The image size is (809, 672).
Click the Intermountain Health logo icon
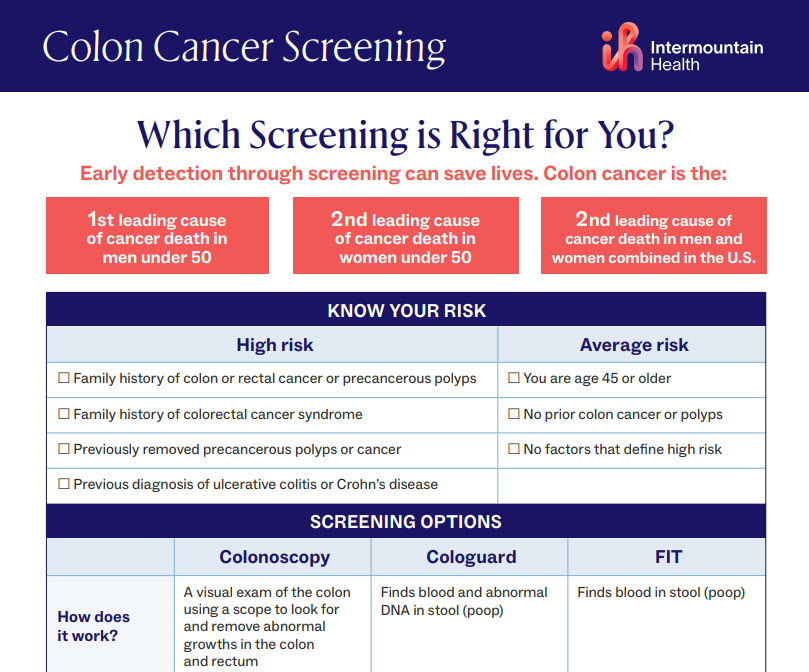[623, 48]
